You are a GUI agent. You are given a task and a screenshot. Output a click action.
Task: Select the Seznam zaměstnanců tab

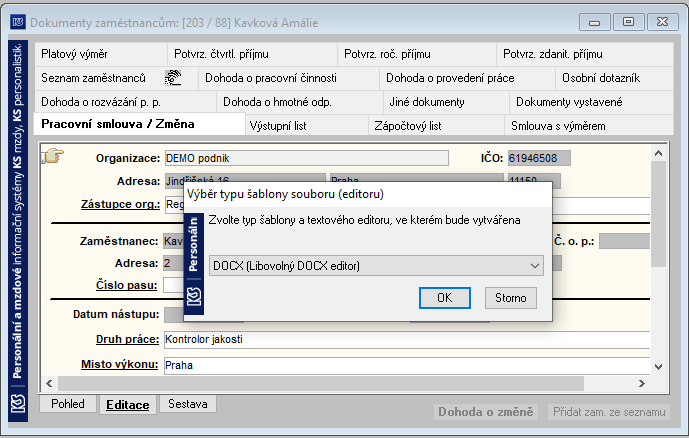(x=116, y=78)
